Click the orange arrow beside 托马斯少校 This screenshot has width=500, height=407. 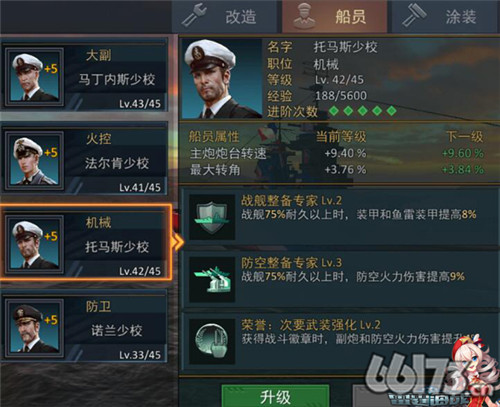pos(177,242)
